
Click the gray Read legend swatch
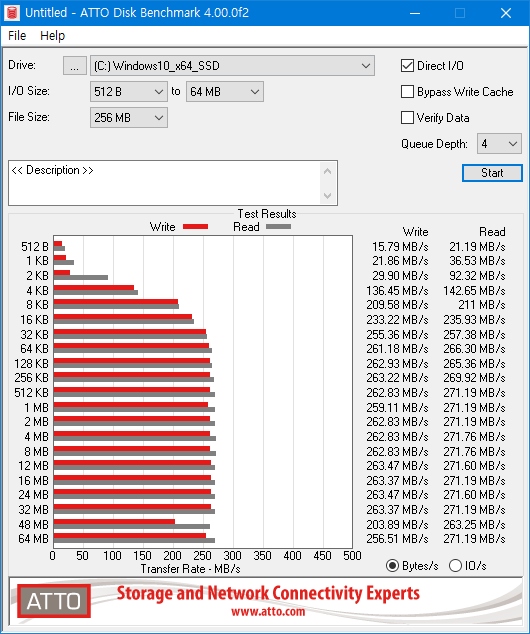pos(279,227)
